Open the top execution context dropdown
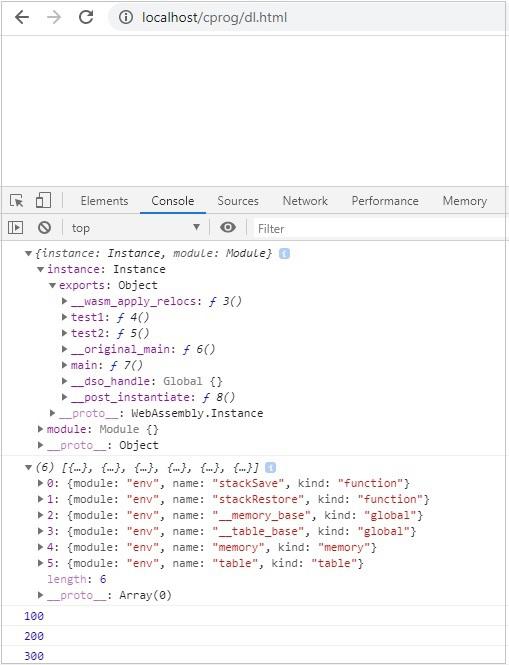Screen dimensions: 509x665 point(136,228)
